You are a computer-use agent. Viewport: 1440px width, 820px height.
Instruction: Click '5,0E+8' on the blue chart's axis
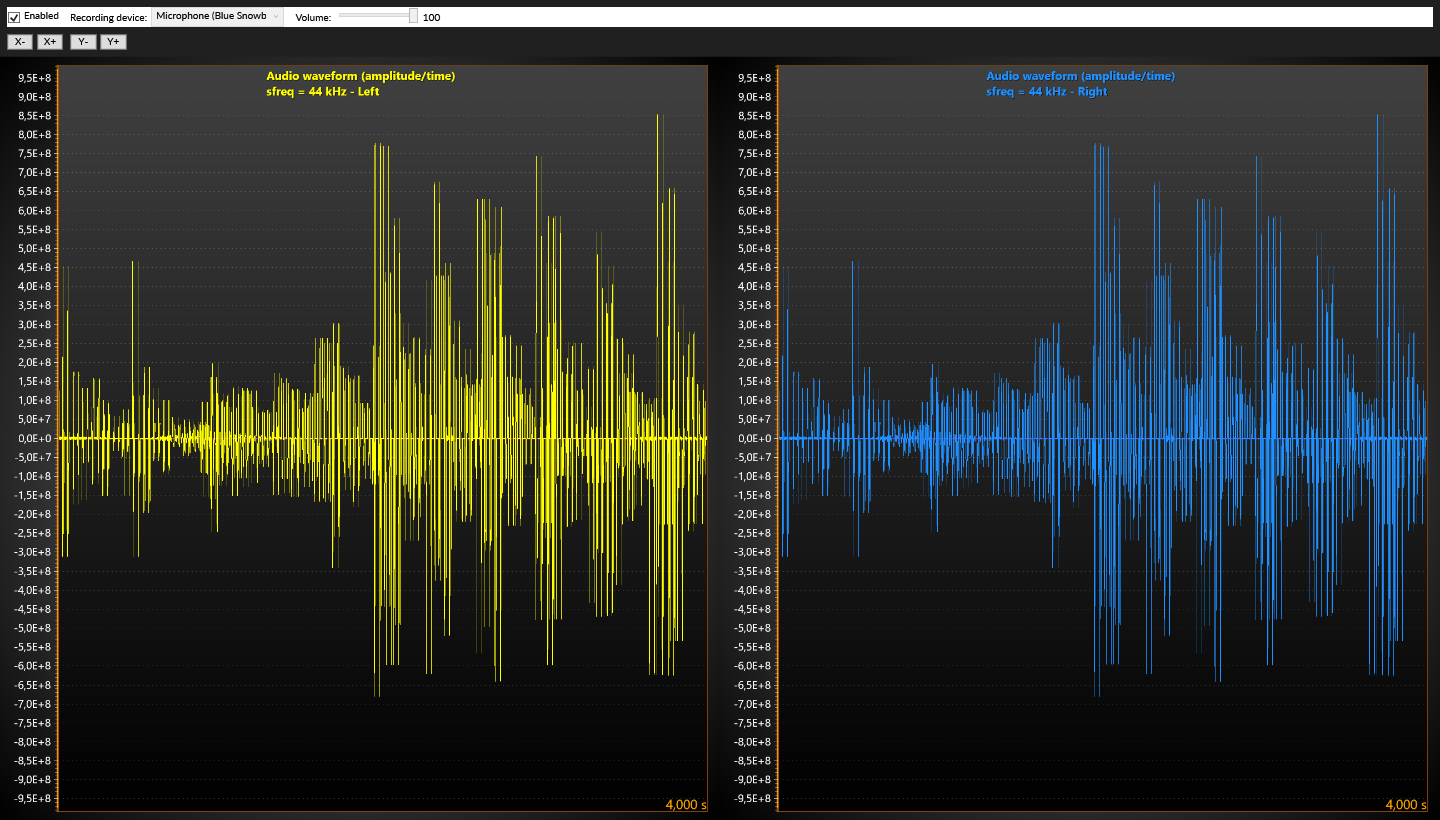(755, 249)
